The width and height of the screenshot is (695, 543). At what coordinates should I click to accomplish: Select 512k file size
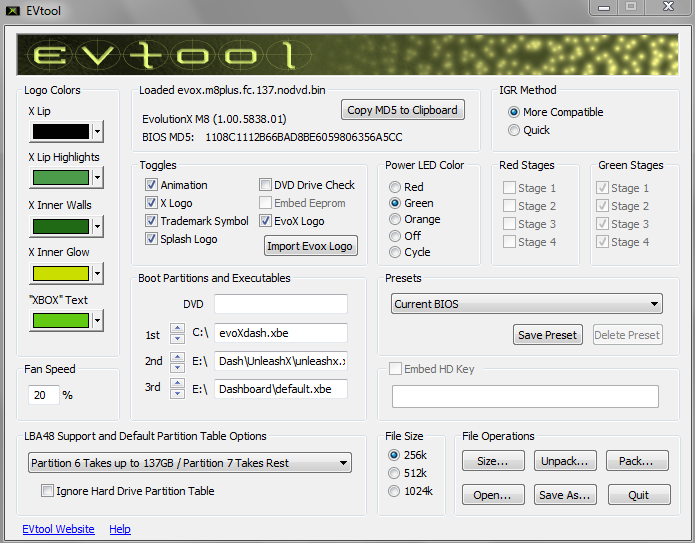tap(396, 473)
